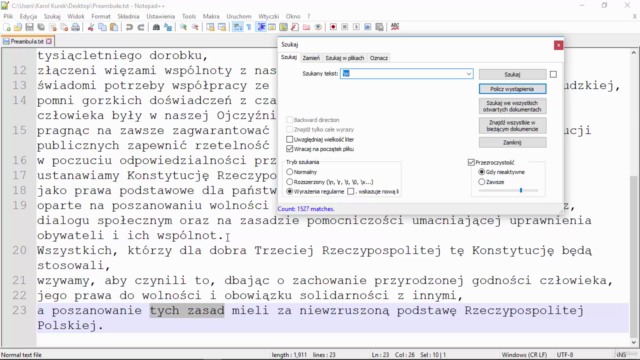The width and height of the screenshot is (640, 360).
Task: Click the Playback macro icon
Action: click(x=356, y=27)
